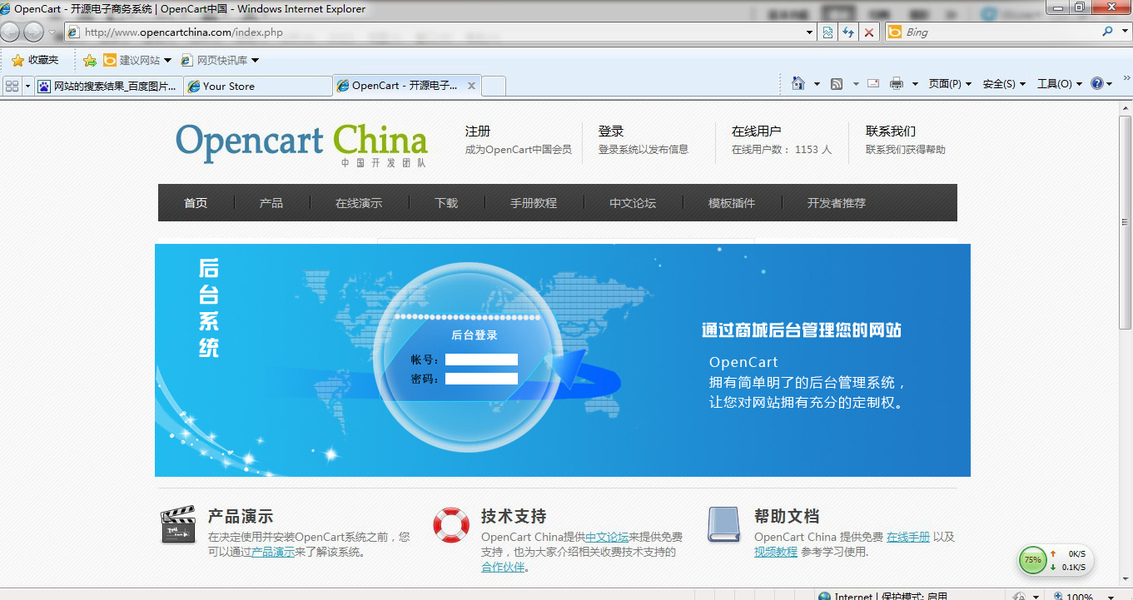Expand the address bar history dropdown
This screenshot has height=600, width=1133.
pos(809,32)
